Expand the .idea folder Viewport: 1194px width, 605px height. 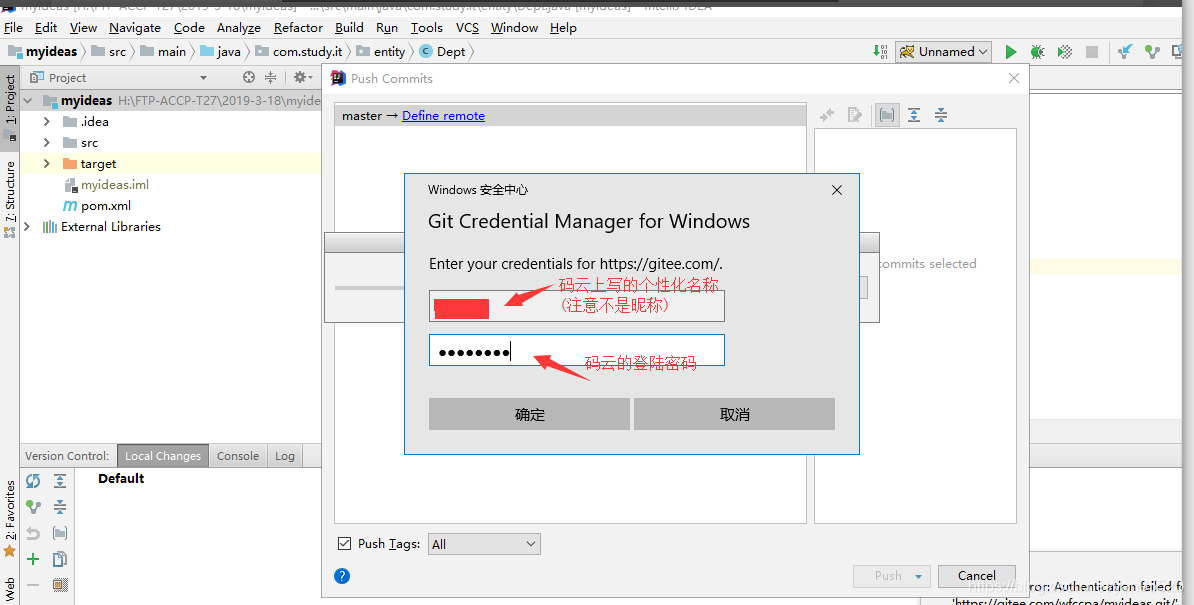[46, 122]
